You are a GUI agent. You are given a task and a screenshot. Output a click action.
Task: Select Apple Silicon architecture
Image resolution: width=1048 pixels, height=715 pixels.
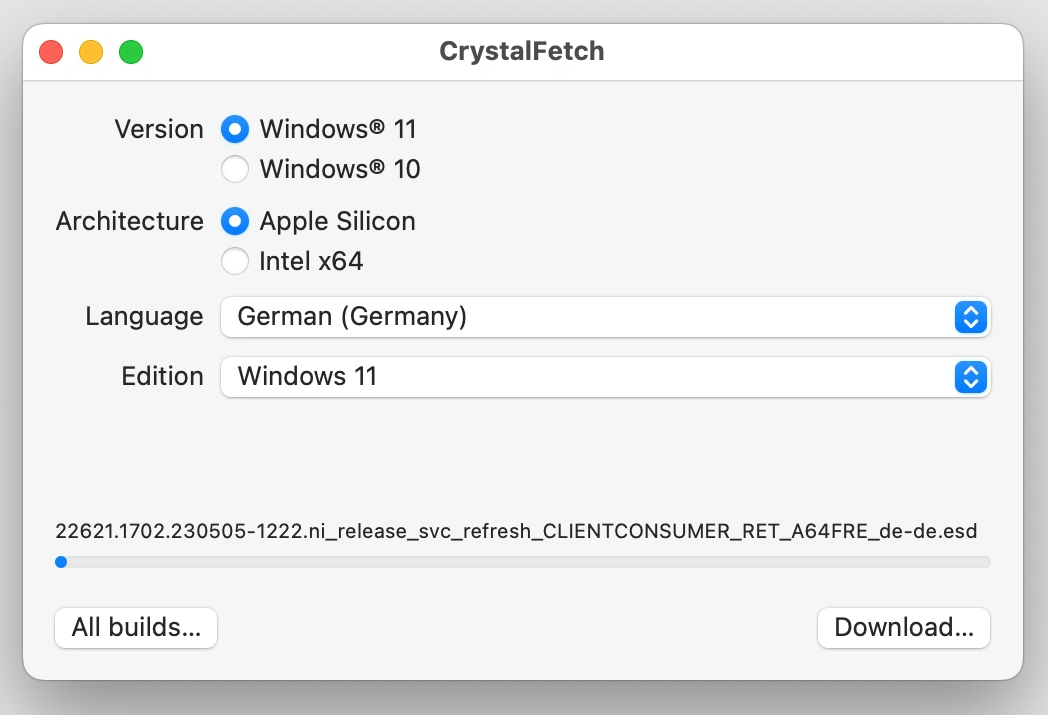pos(235,221)
